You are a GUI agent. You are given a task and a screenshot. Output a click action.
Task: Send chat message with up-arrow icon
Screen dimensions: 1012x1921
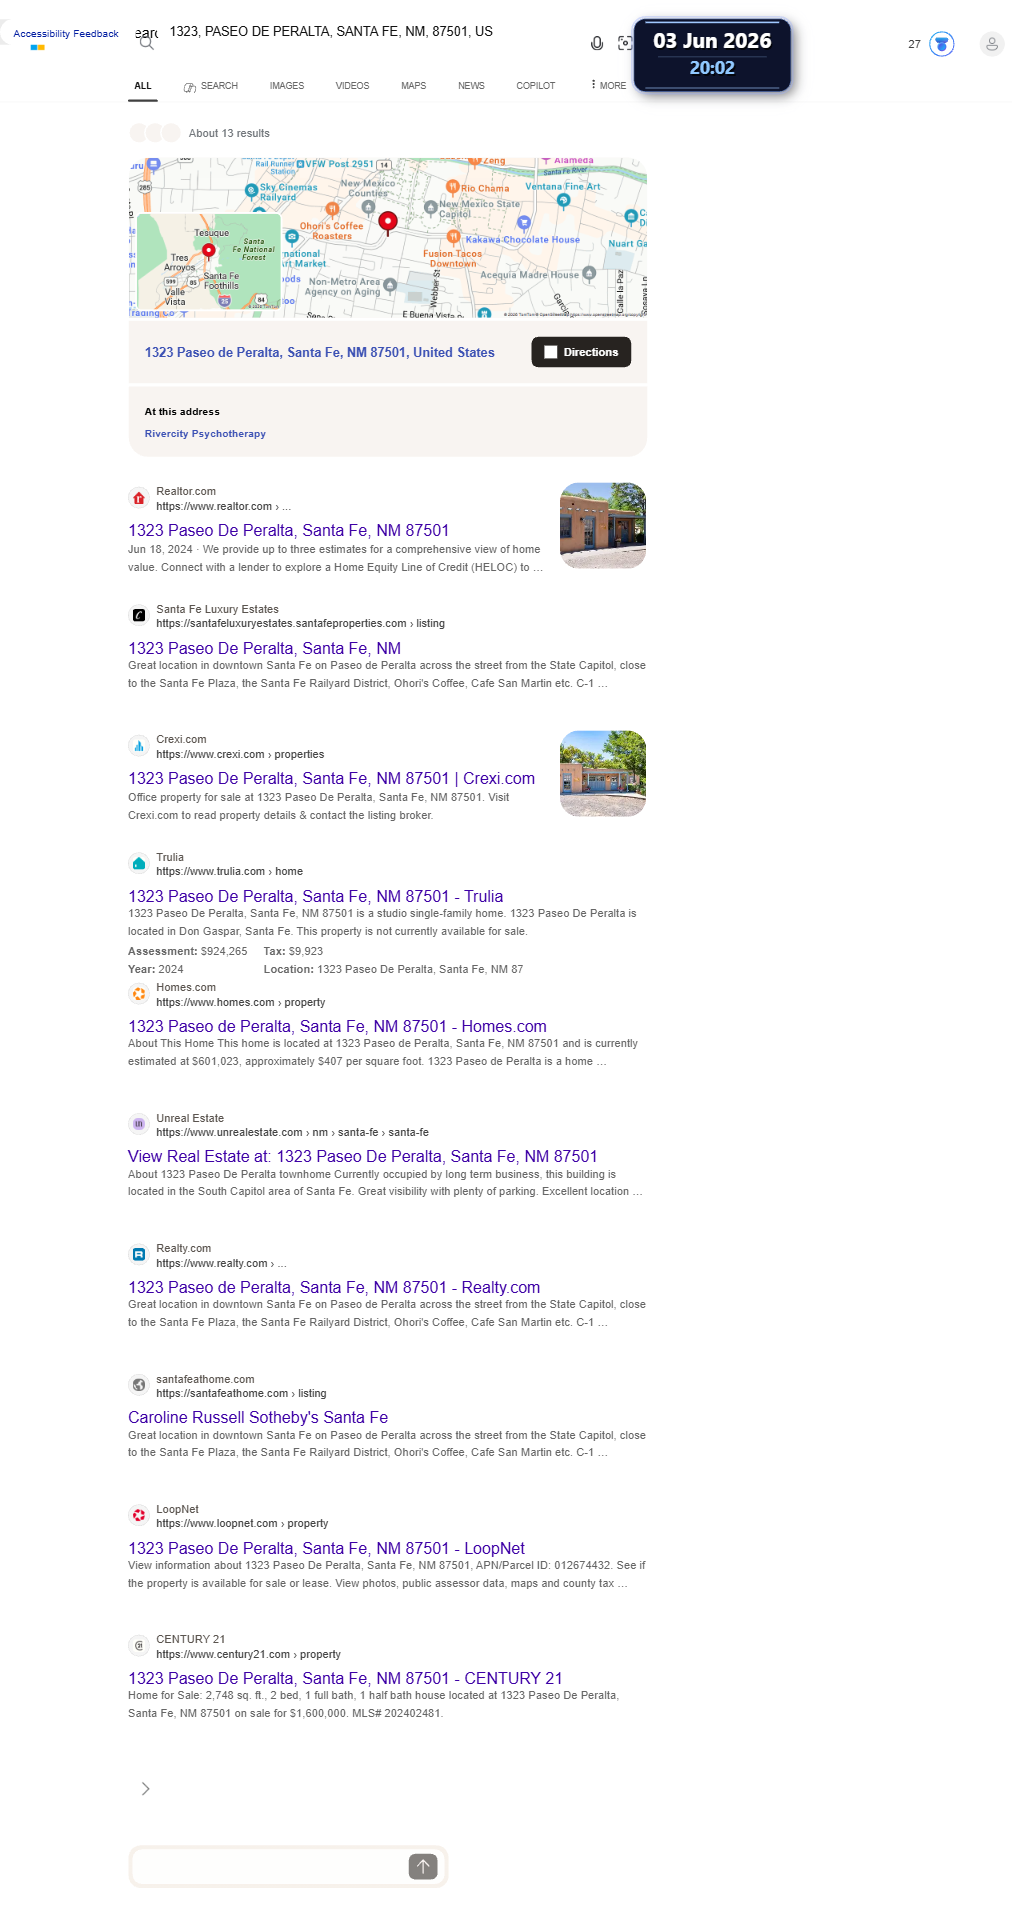coord(423,1866)
